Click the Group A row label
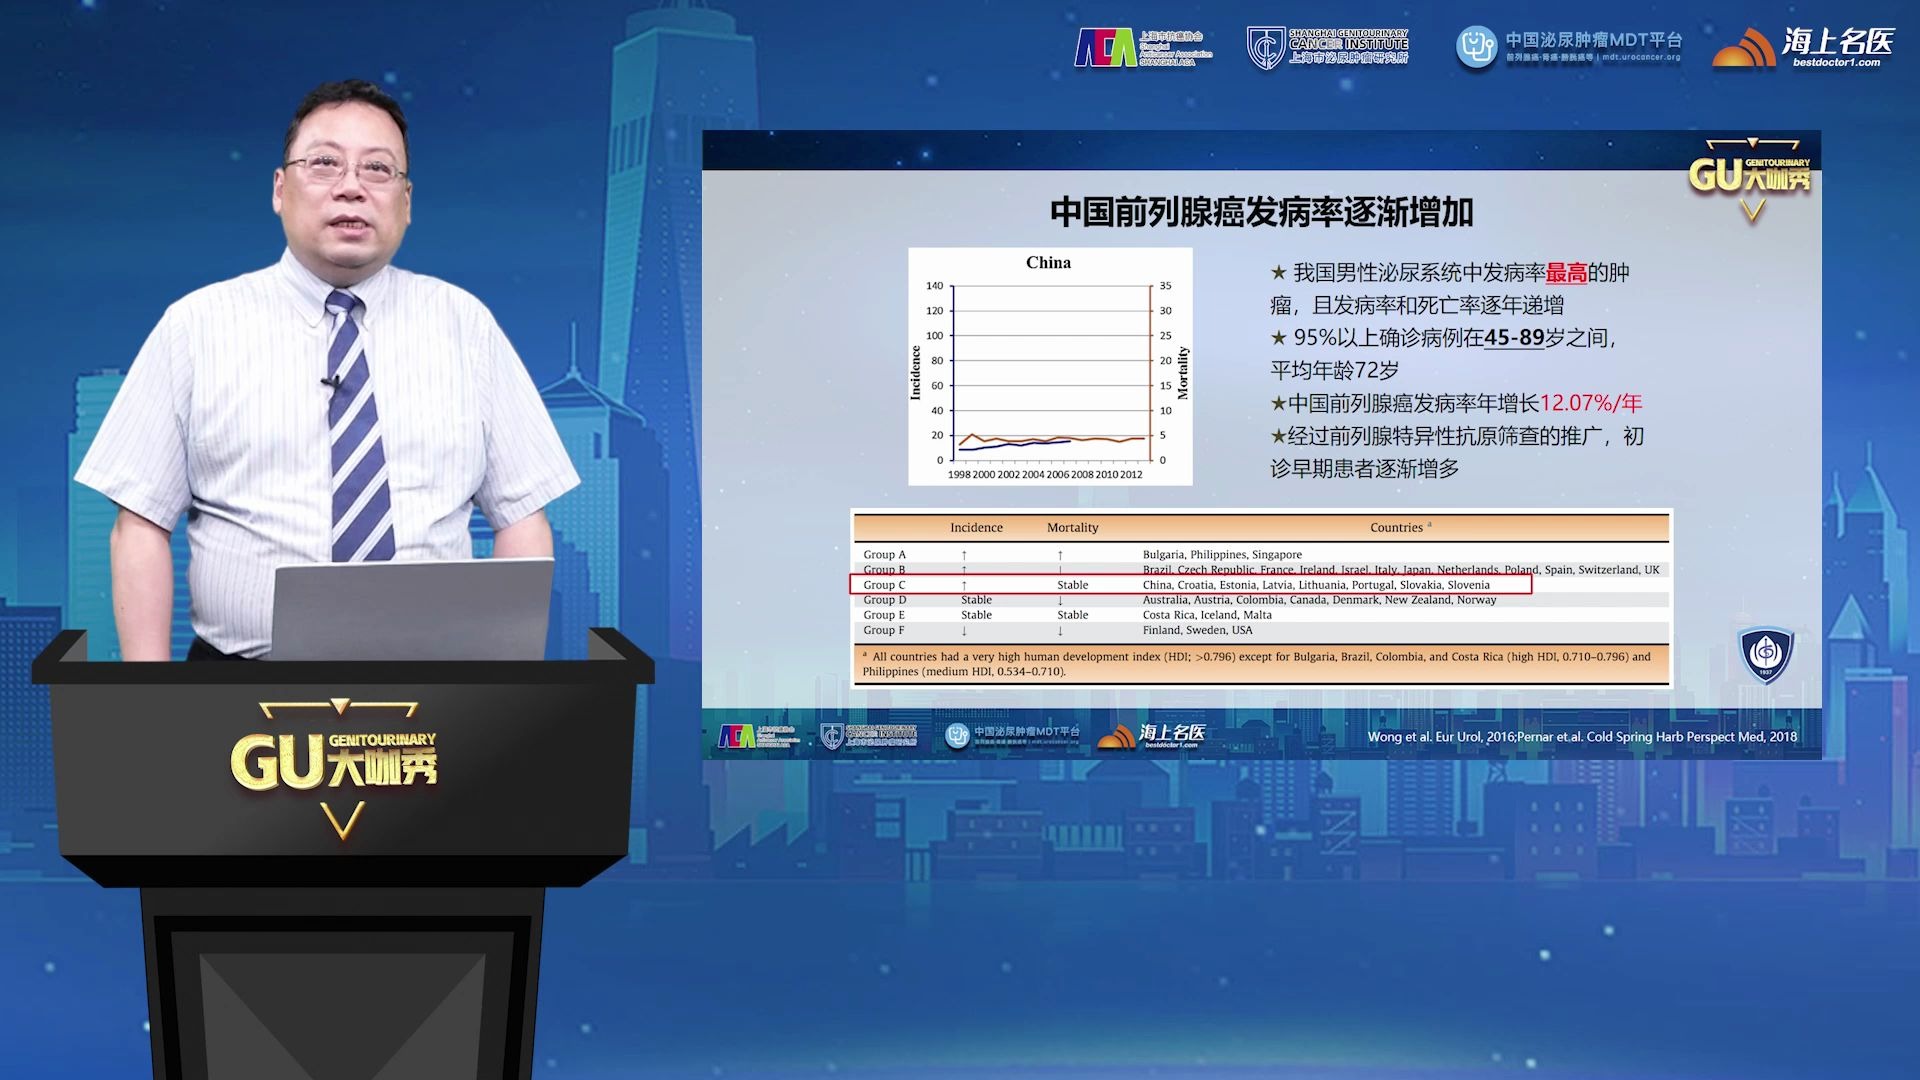1920x1080 pixels. click(884, 554)
